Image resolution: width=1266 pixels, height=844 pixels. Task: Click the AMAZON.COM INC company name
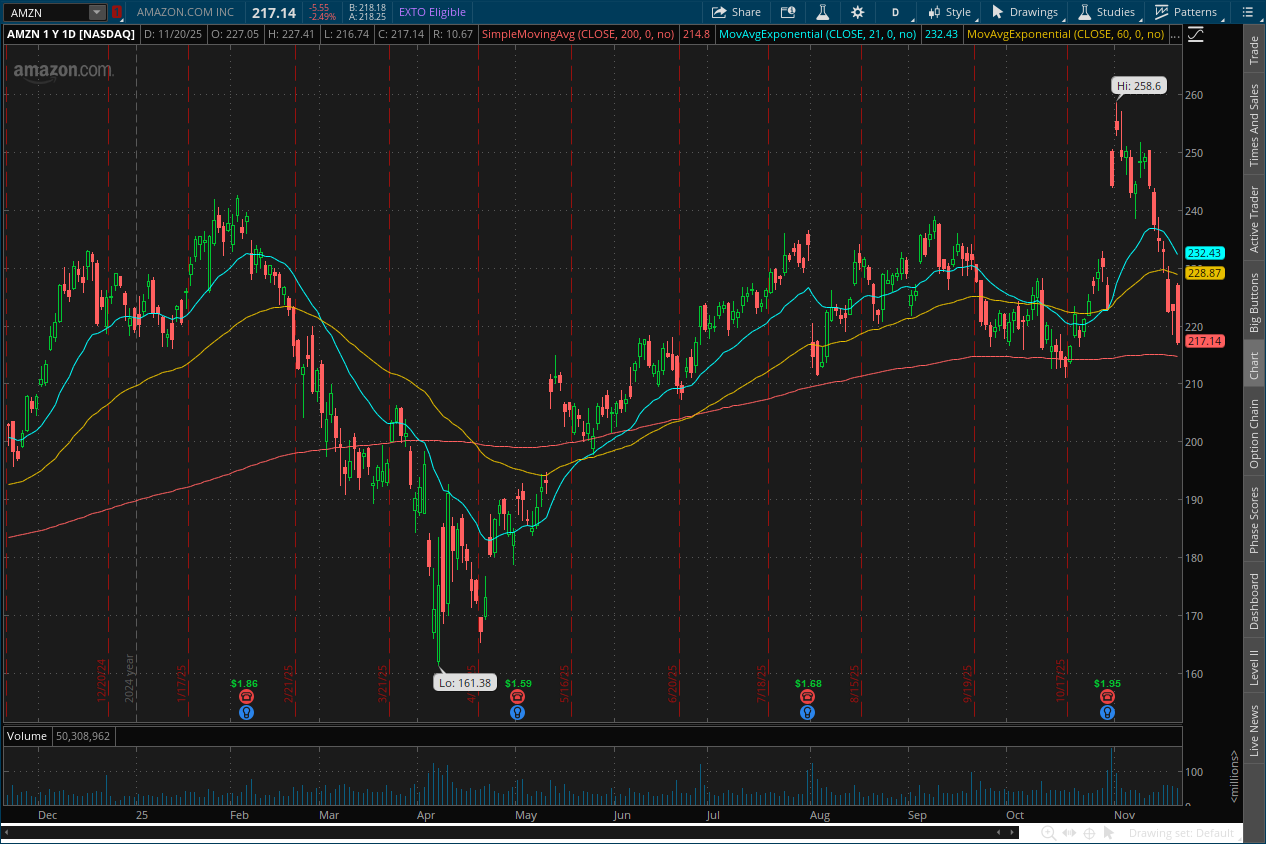click(x=186, y=12)
